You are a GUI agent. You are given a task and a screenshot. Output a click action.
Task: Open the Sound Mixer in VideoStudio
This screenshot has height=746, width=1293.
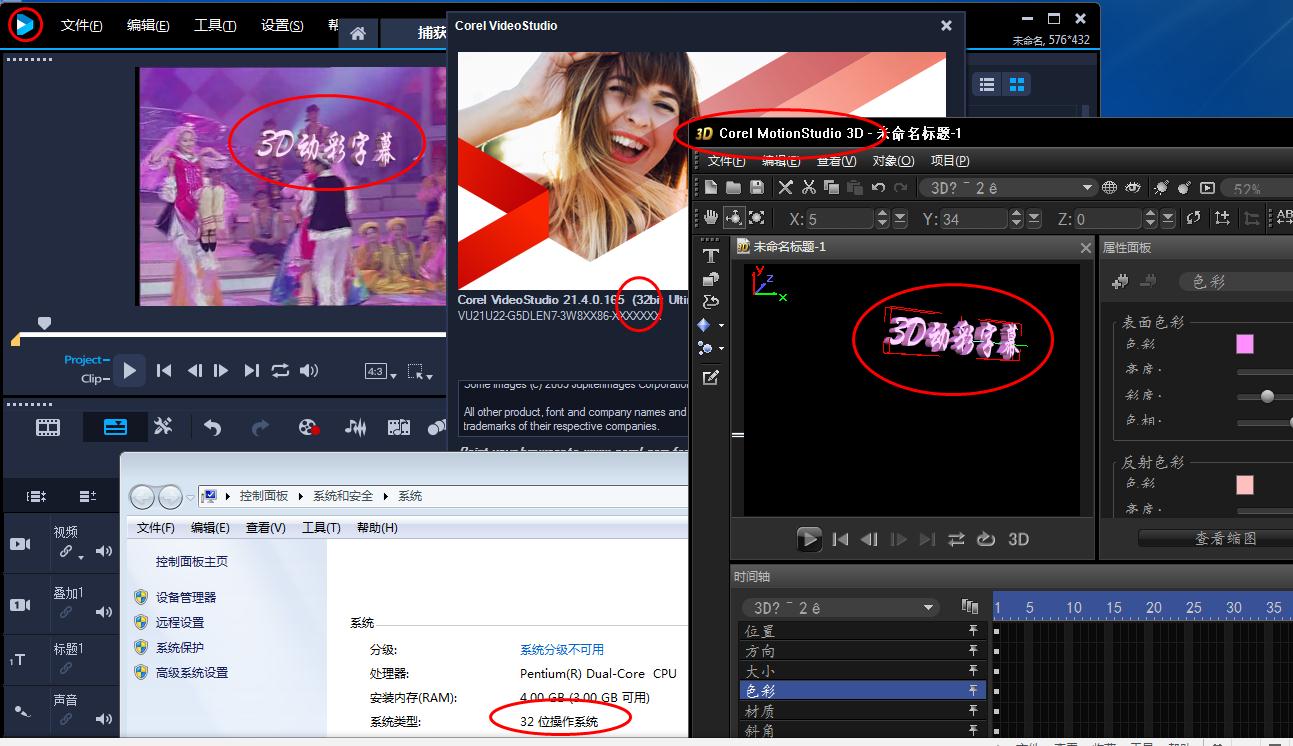[x=355, y=427]
